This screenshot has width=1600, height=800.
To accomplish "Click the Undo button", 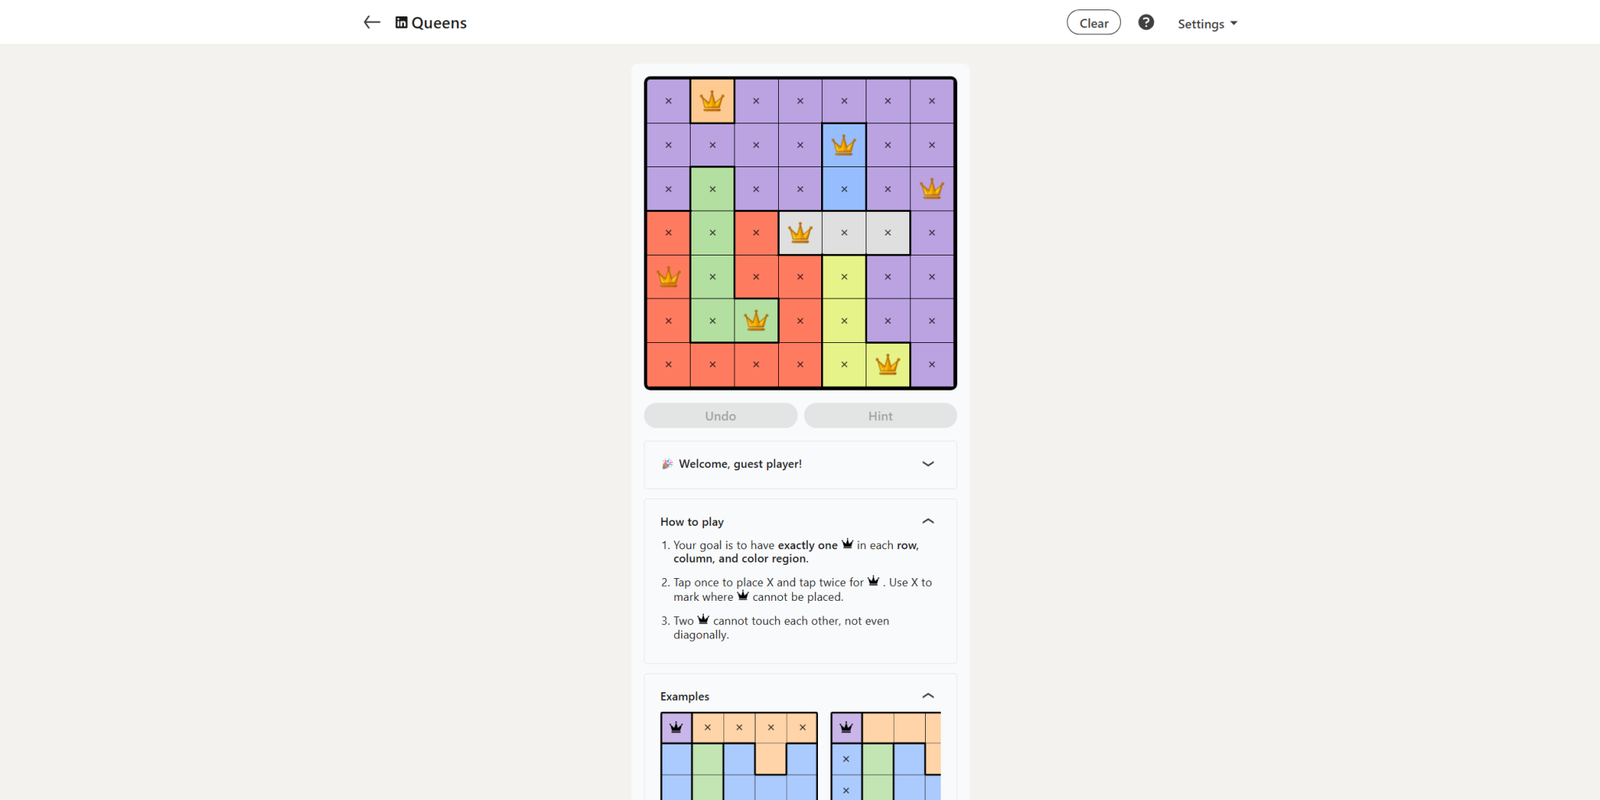I will pos(720,416).
